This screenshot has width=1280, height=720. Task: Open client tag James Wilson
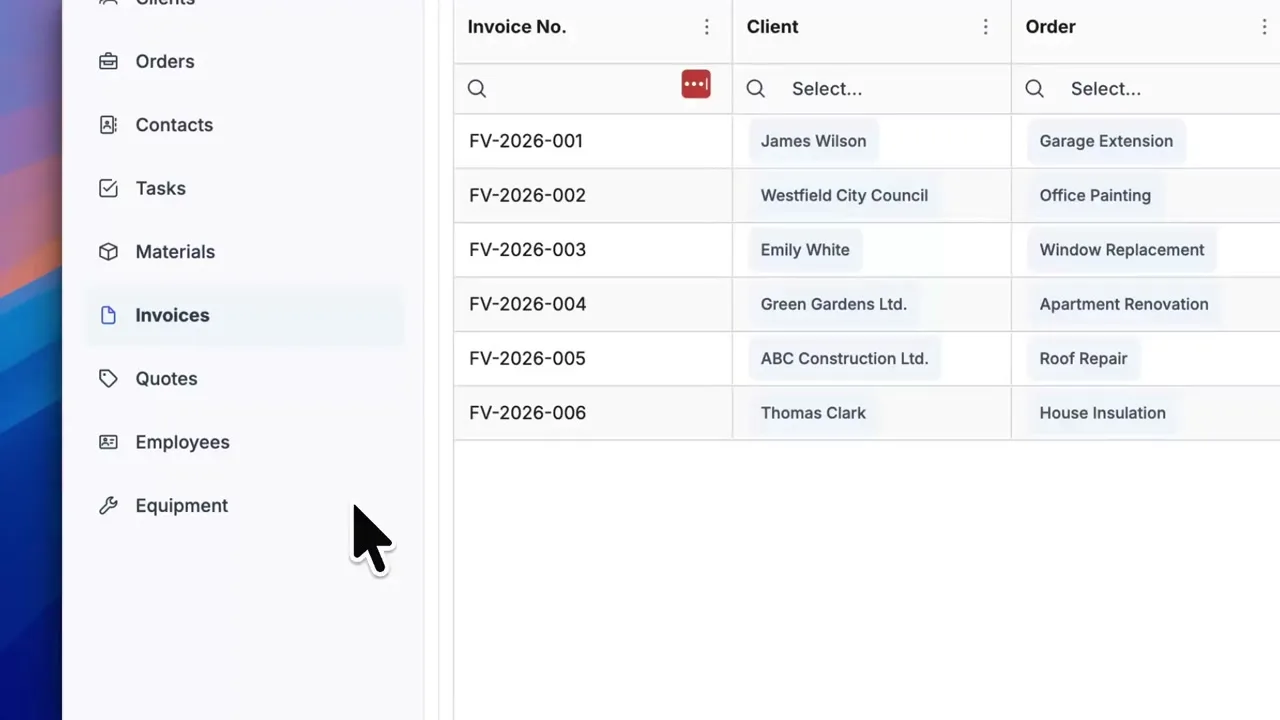click(813, 141)
